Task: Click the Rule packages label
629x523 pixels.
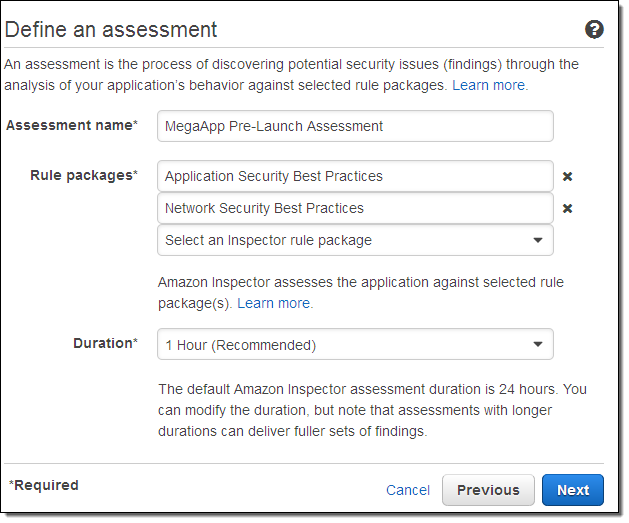Action: tap(84, 175)
